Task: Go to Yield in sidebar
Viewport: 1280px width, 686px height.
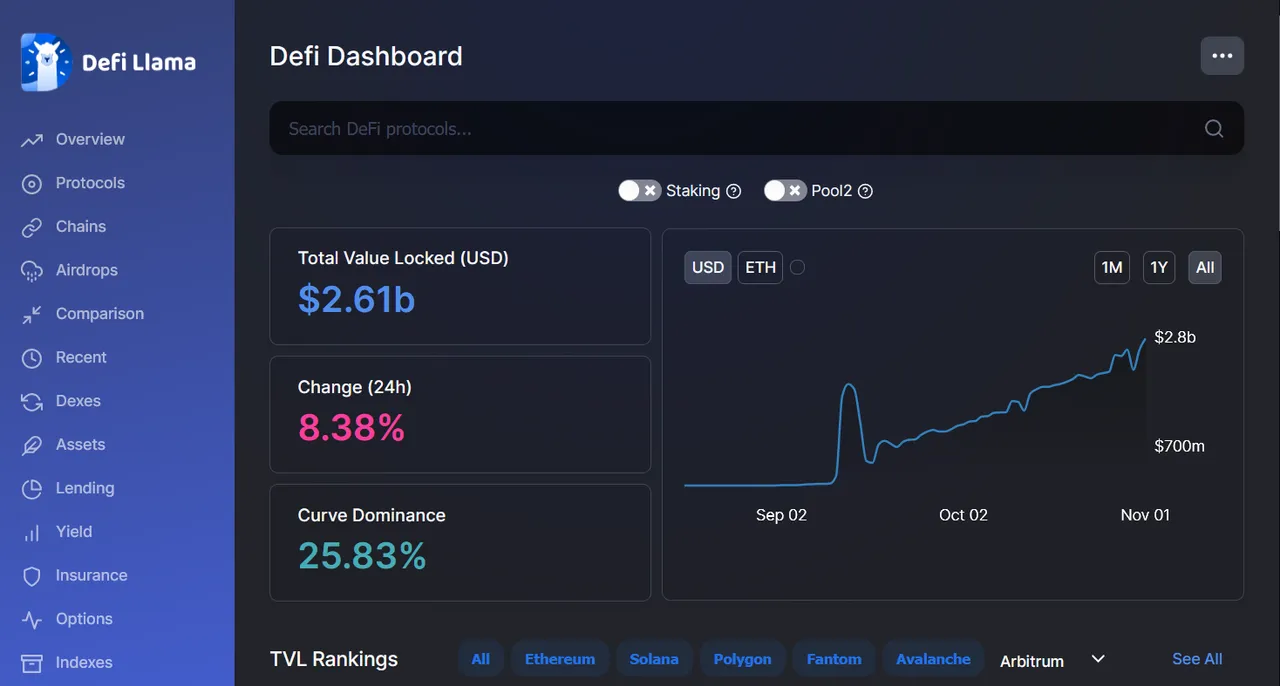Action: [74, 531]
